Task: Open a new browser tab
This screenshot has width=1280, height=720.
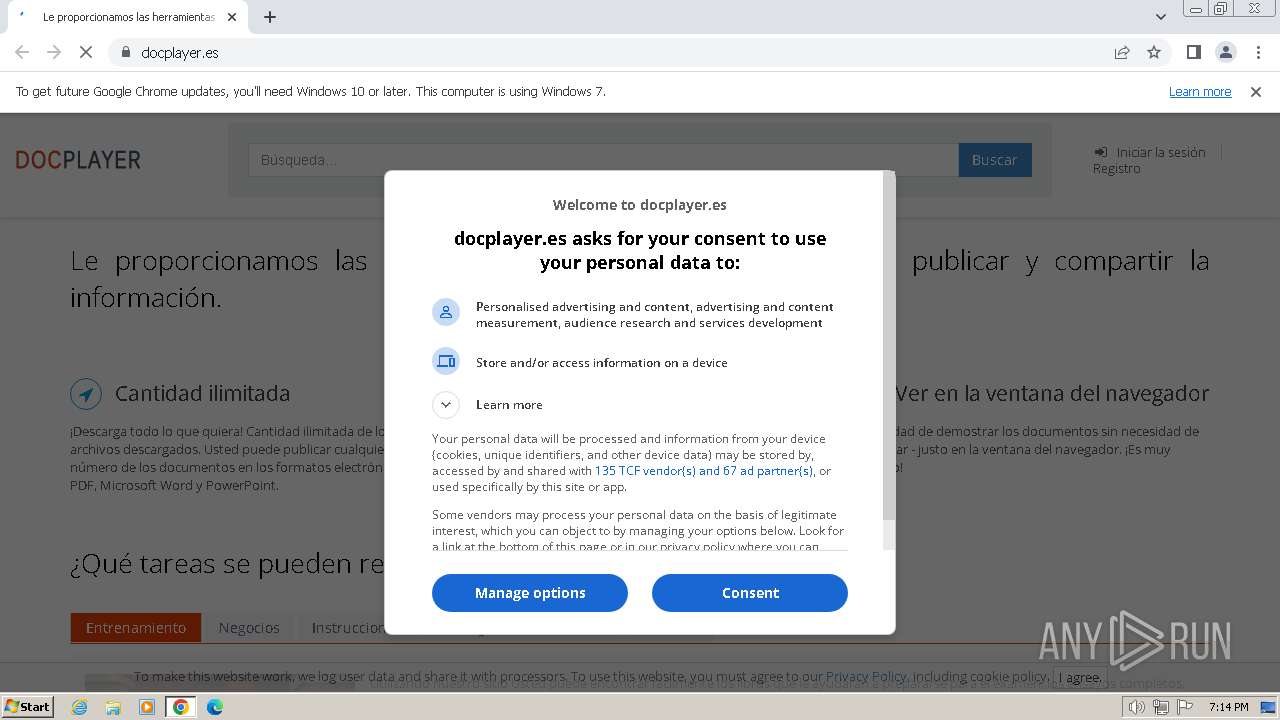Action: (x=270, y=17)
